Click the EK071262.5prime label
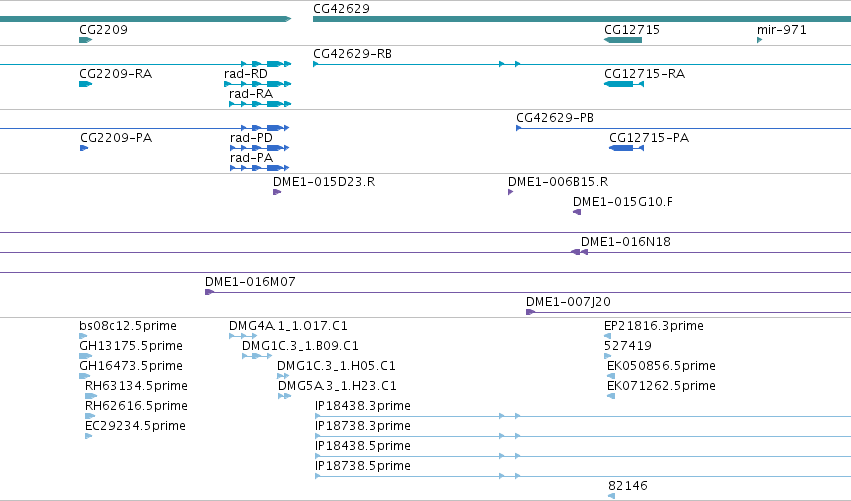The height and width of the screenshot is (501, 851). pos(661,386)
